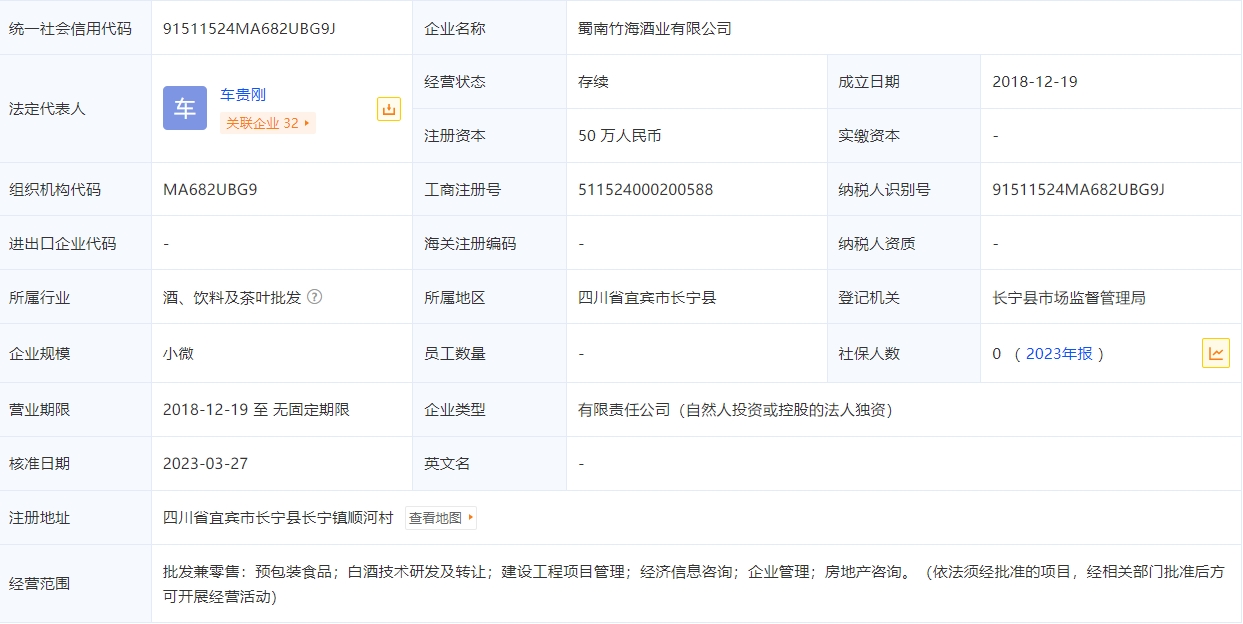Click the 海关注册编码 label
Image resolution: width=1243 pixels, height=624 pixels.
pyautogui.click(x=470, y=244)
